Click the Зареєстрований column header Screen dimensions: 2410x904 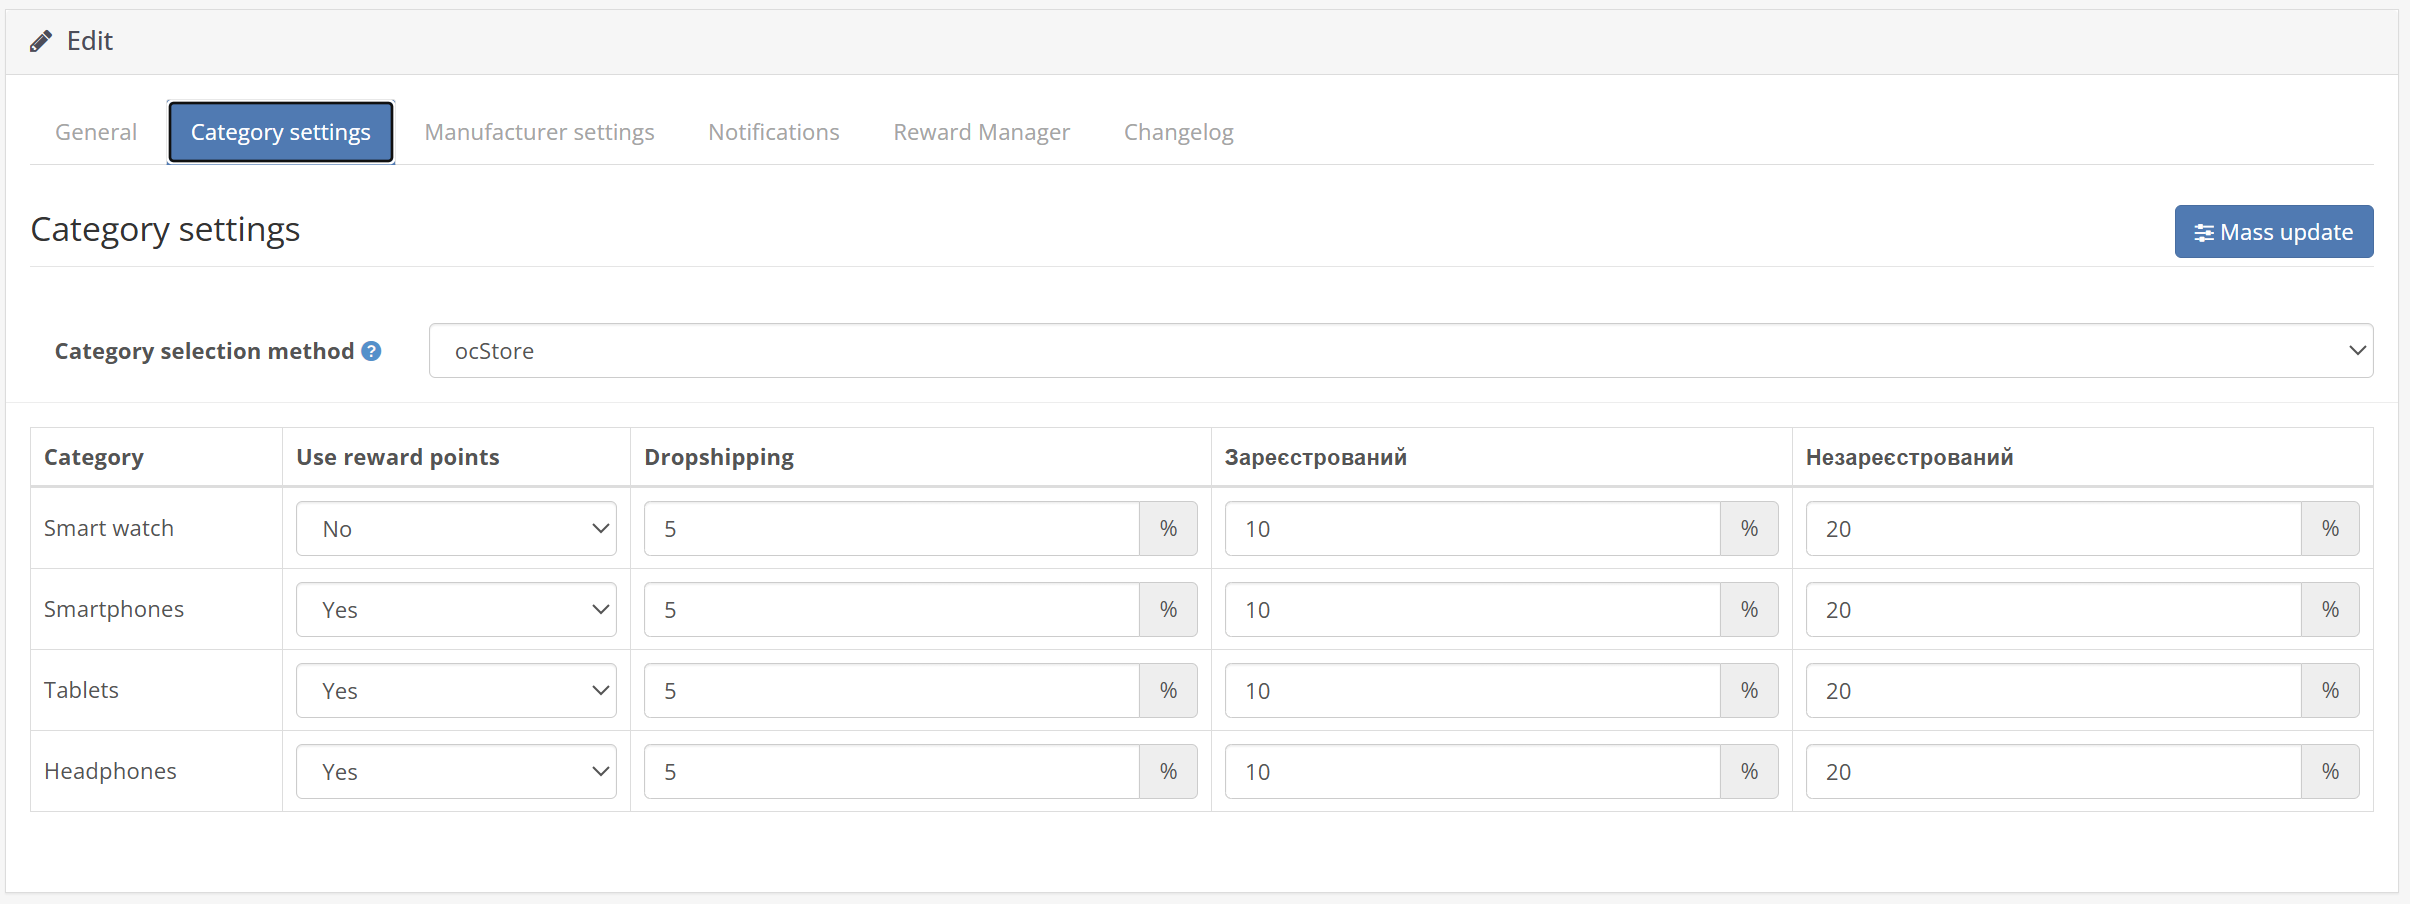(x=1316, y=457)
